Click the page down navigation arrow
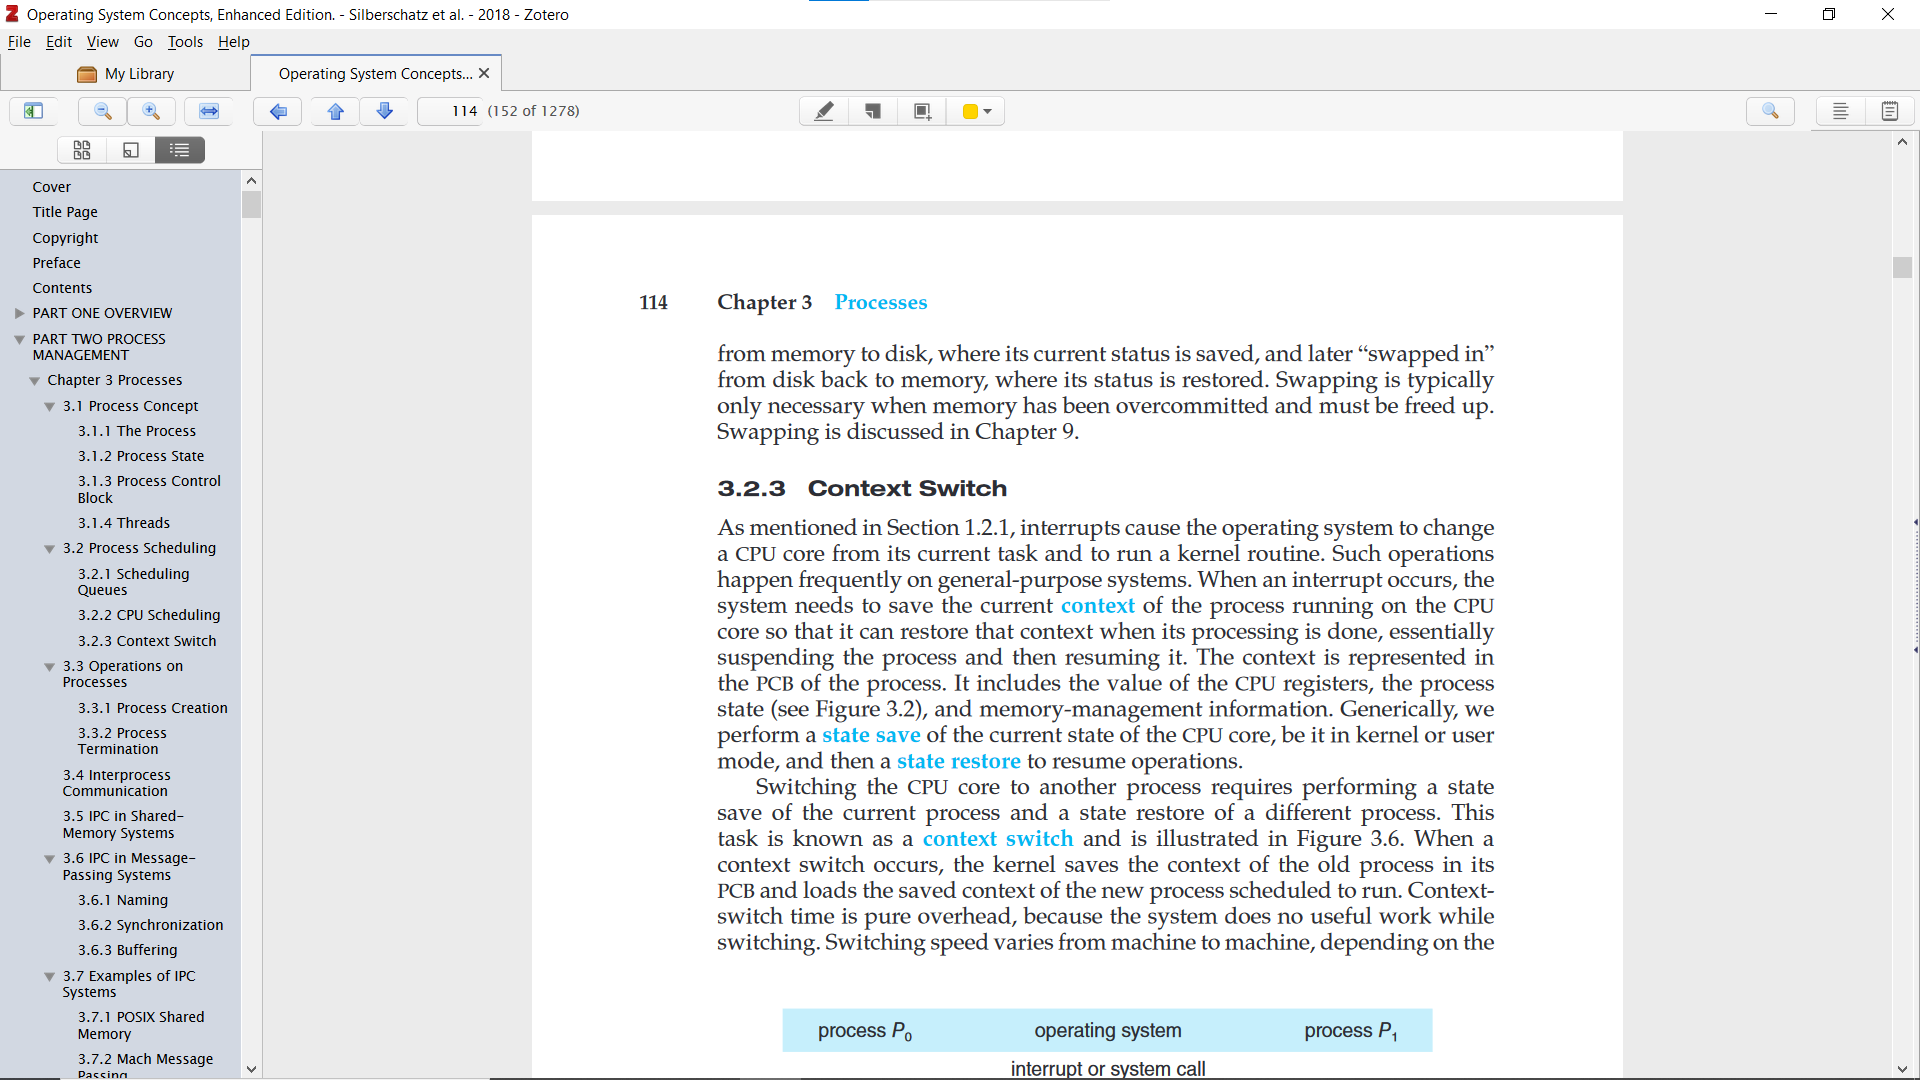Image resolution: width=1920 pixels, height=1080 pixels. (384, 111)
